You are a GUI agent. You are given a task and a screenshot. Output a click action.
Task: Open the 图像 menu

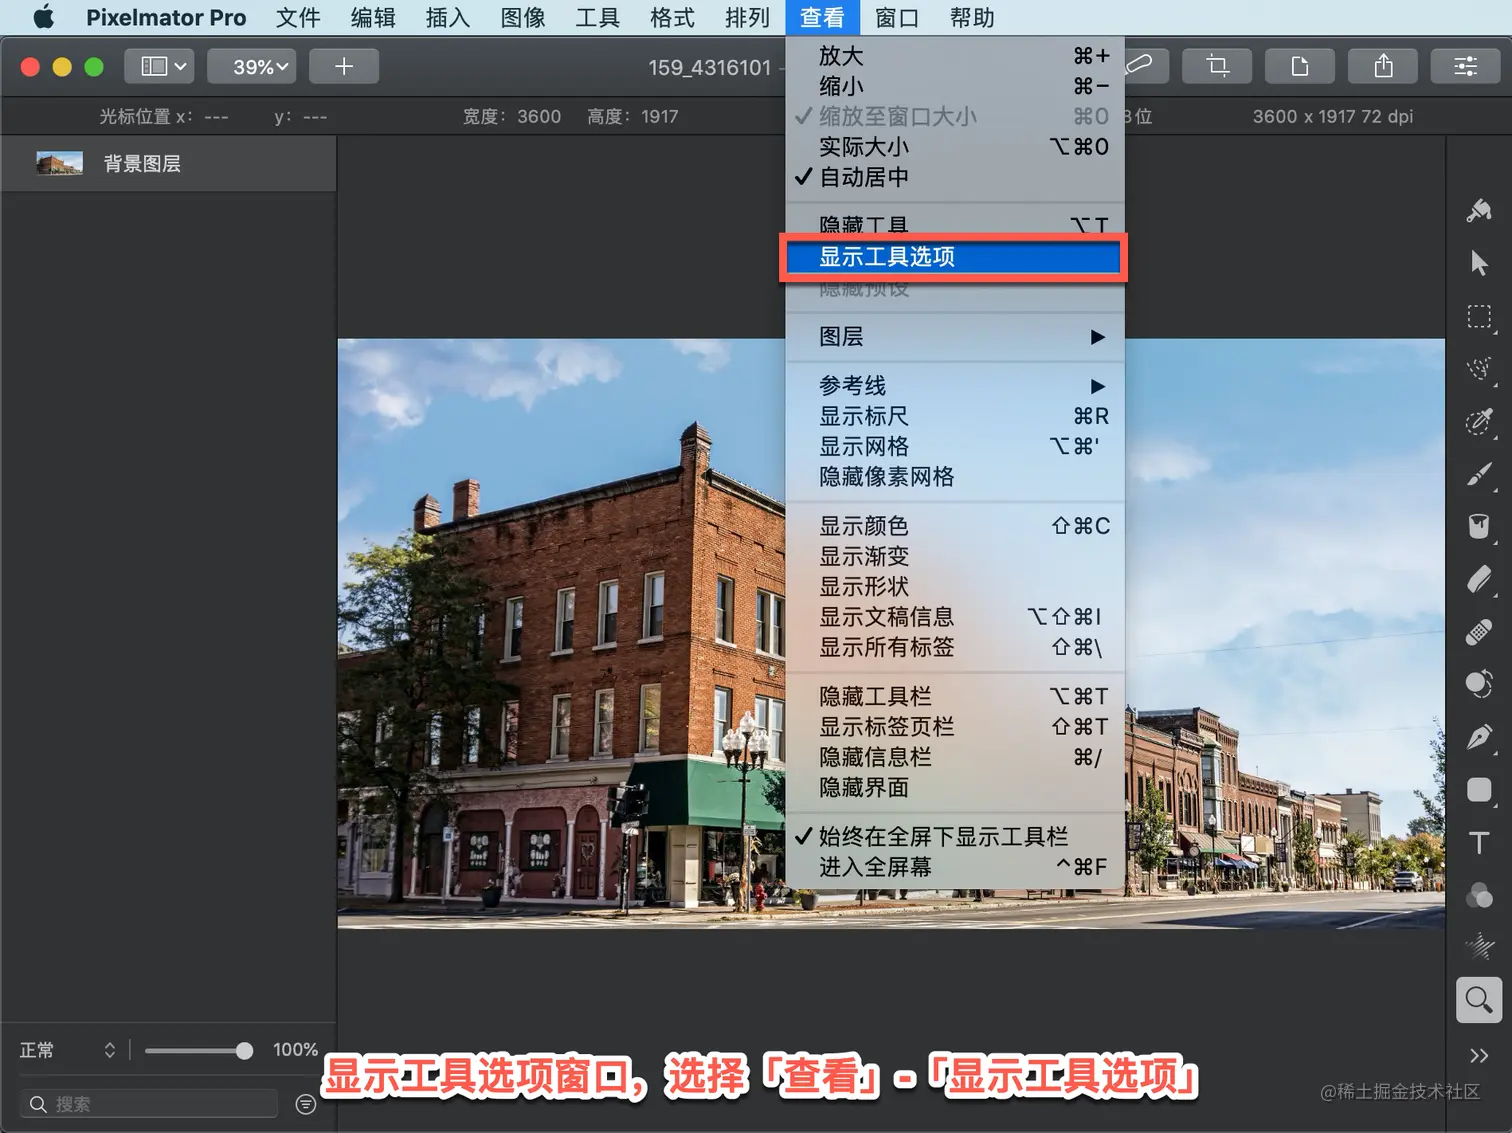tap(523, 17)
